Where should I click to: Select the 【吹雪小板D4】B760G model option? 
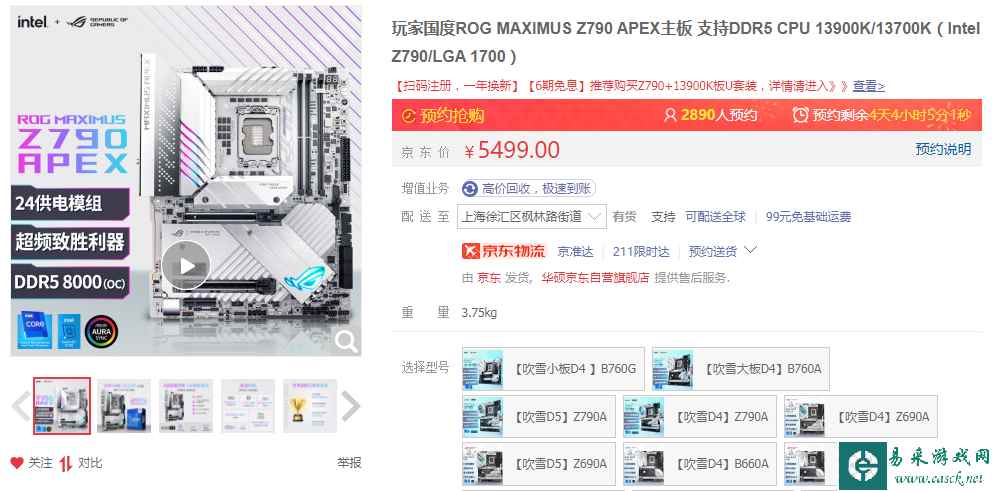coord(554,369)
